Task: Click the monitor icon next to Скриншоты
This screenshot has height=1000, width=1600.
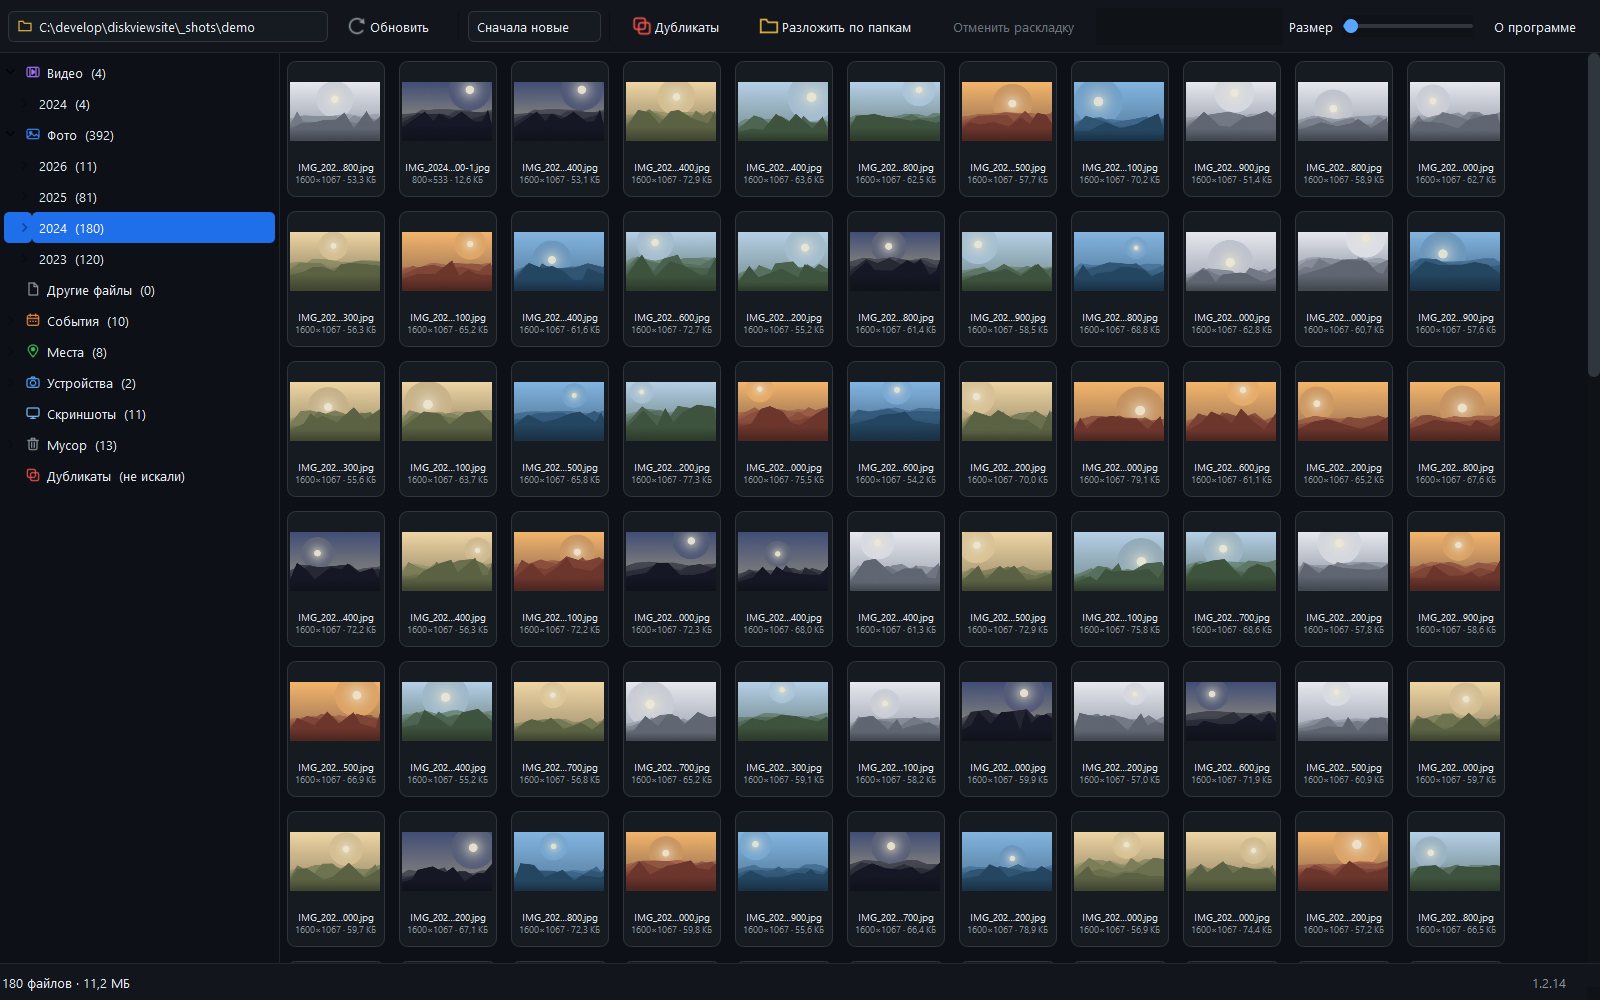Action: point(33,414)
